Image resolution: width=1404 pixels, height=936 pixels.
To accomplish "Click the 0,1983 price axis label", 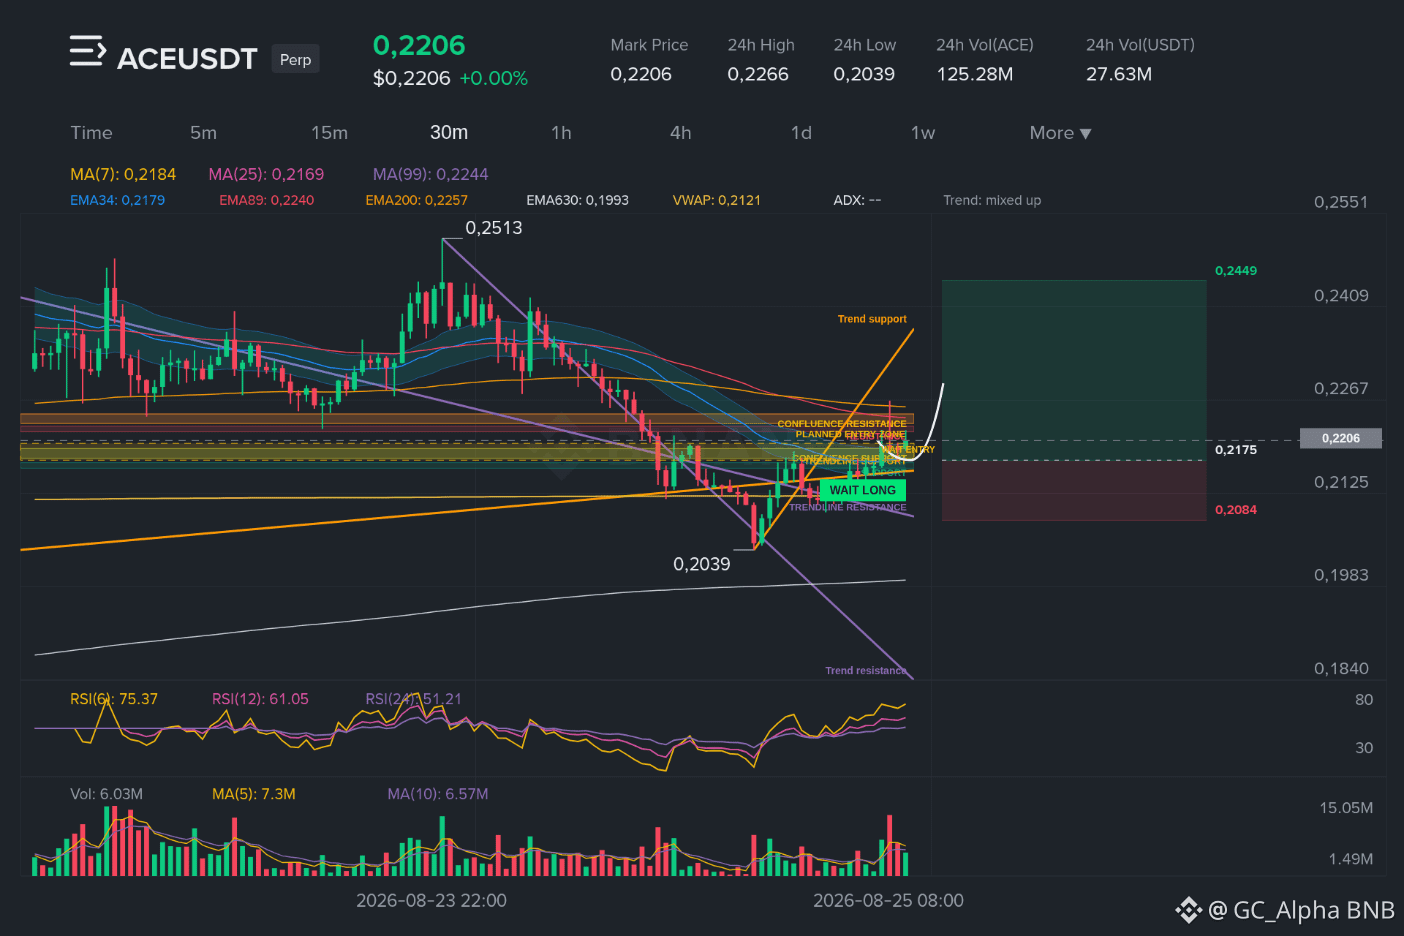I will [1341, 575].
